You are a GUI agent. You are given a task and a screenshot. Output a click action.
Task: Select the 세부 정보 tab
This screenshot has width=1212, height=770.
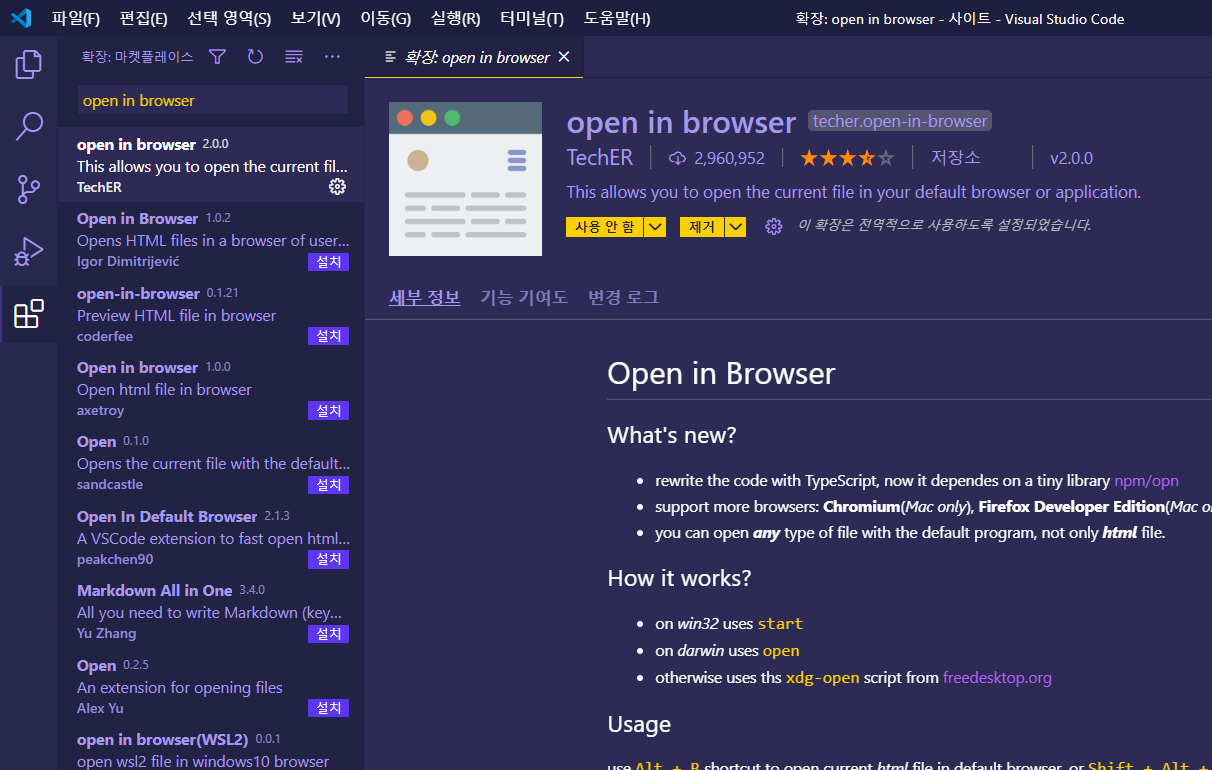[425, 297]
